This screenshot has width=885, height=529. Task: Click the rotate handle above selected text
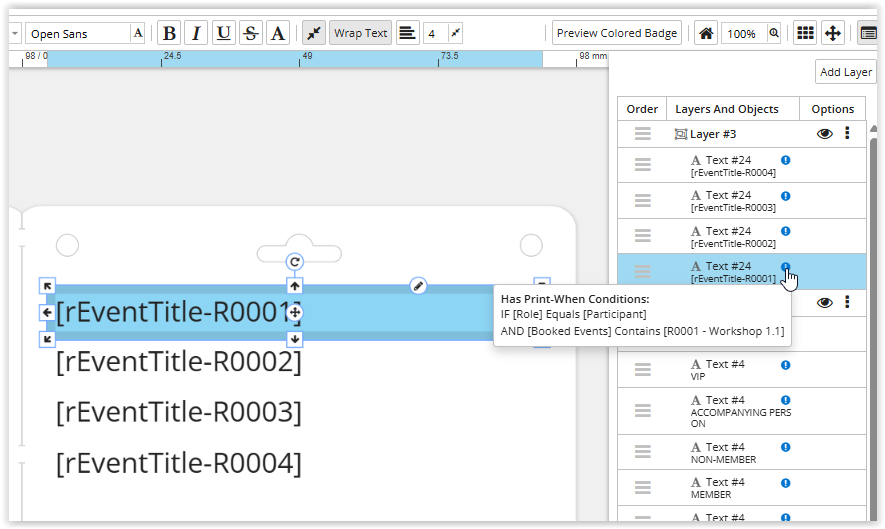(295, 262)
